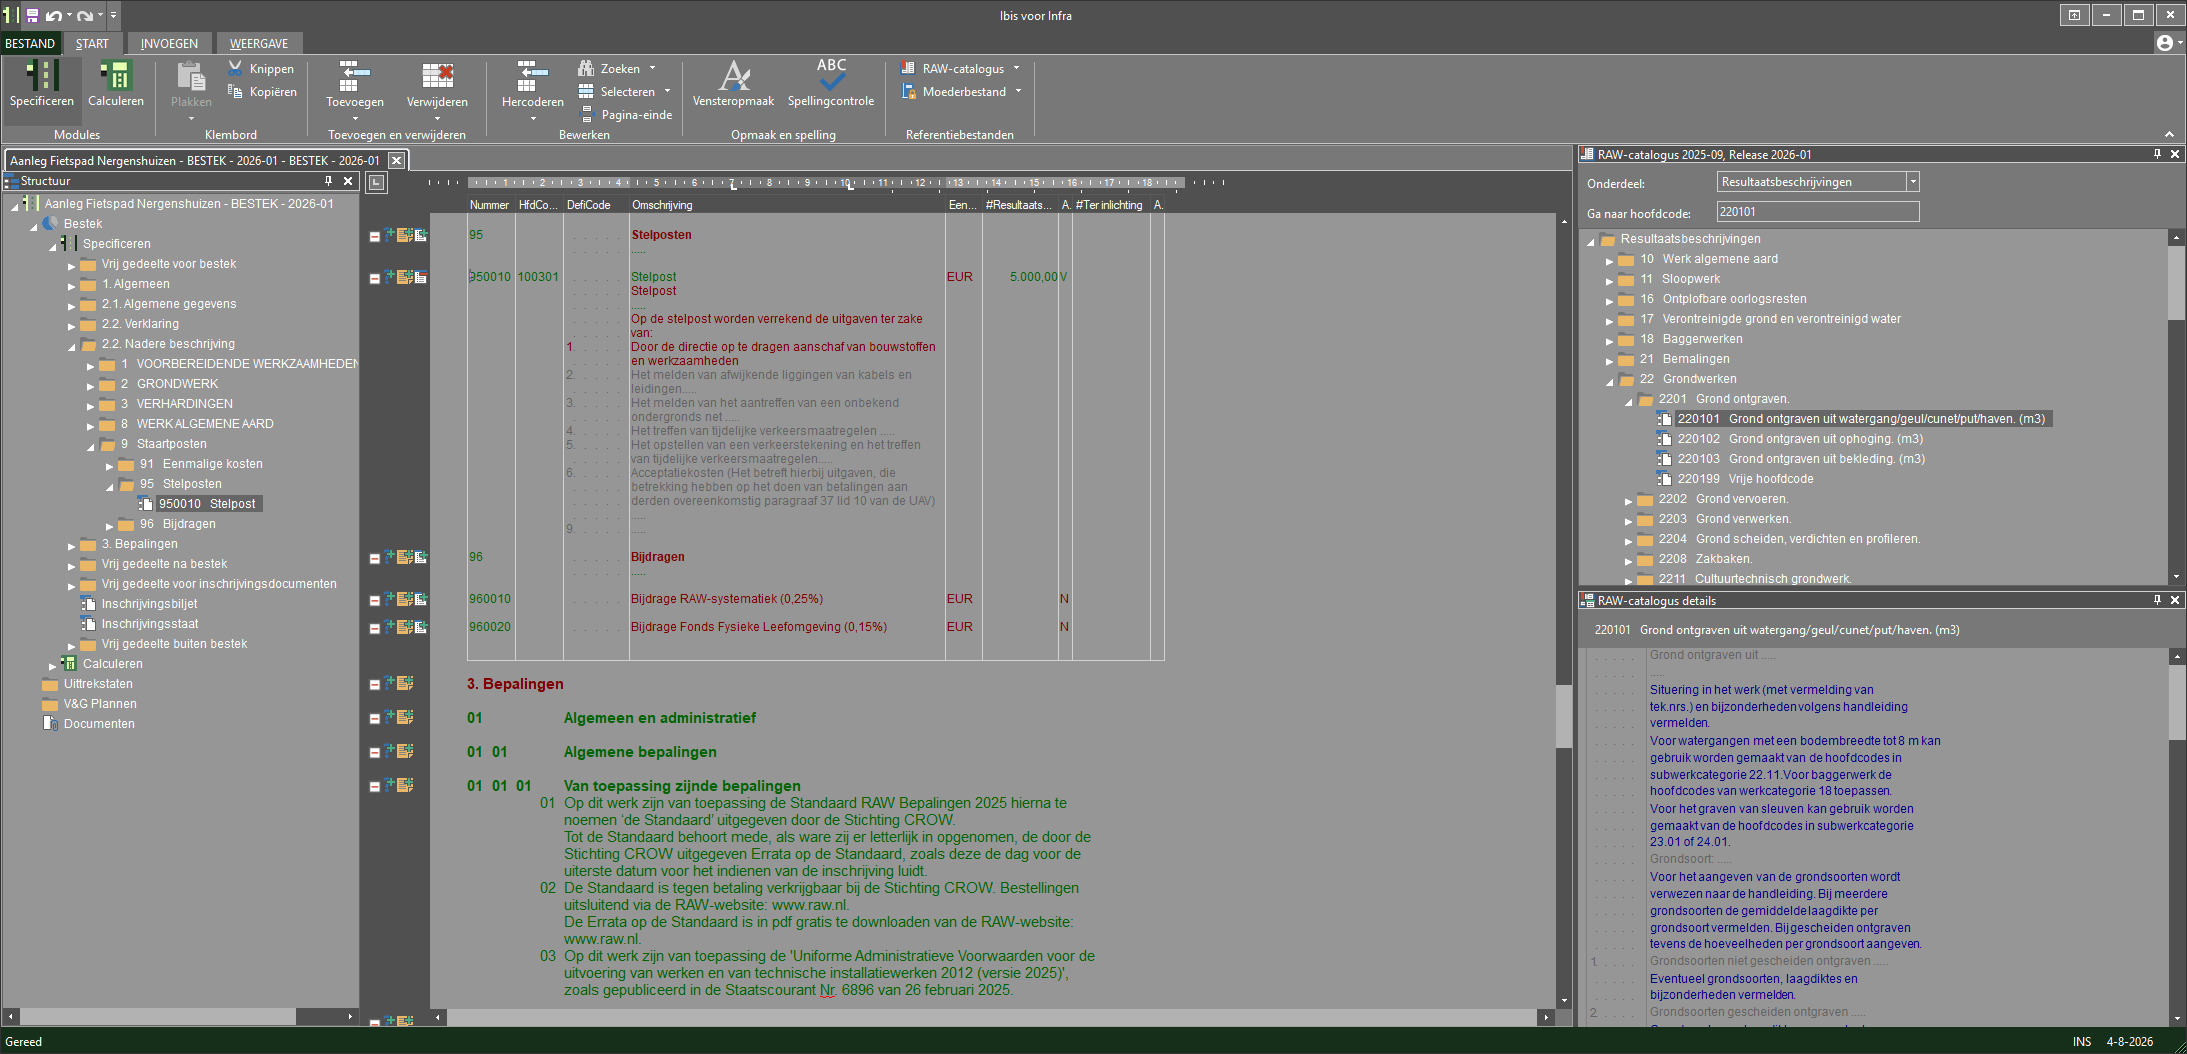
Task: Click the ruler tab-stop selector box
Action: 376,182
